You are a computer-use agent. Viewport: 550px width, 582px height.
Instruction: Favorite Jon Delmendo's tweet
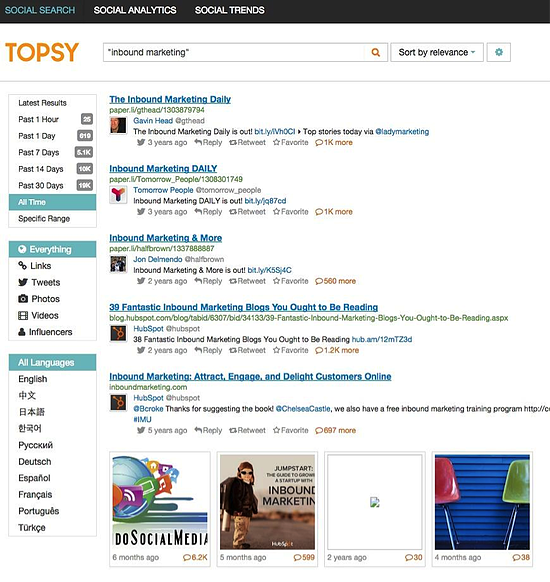(x=291, y=281)
